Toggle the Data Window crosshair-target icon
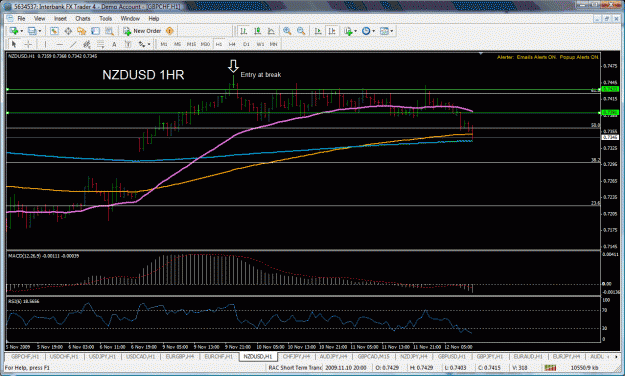Screen dimensions: 625x376 (x=68, y=31)
